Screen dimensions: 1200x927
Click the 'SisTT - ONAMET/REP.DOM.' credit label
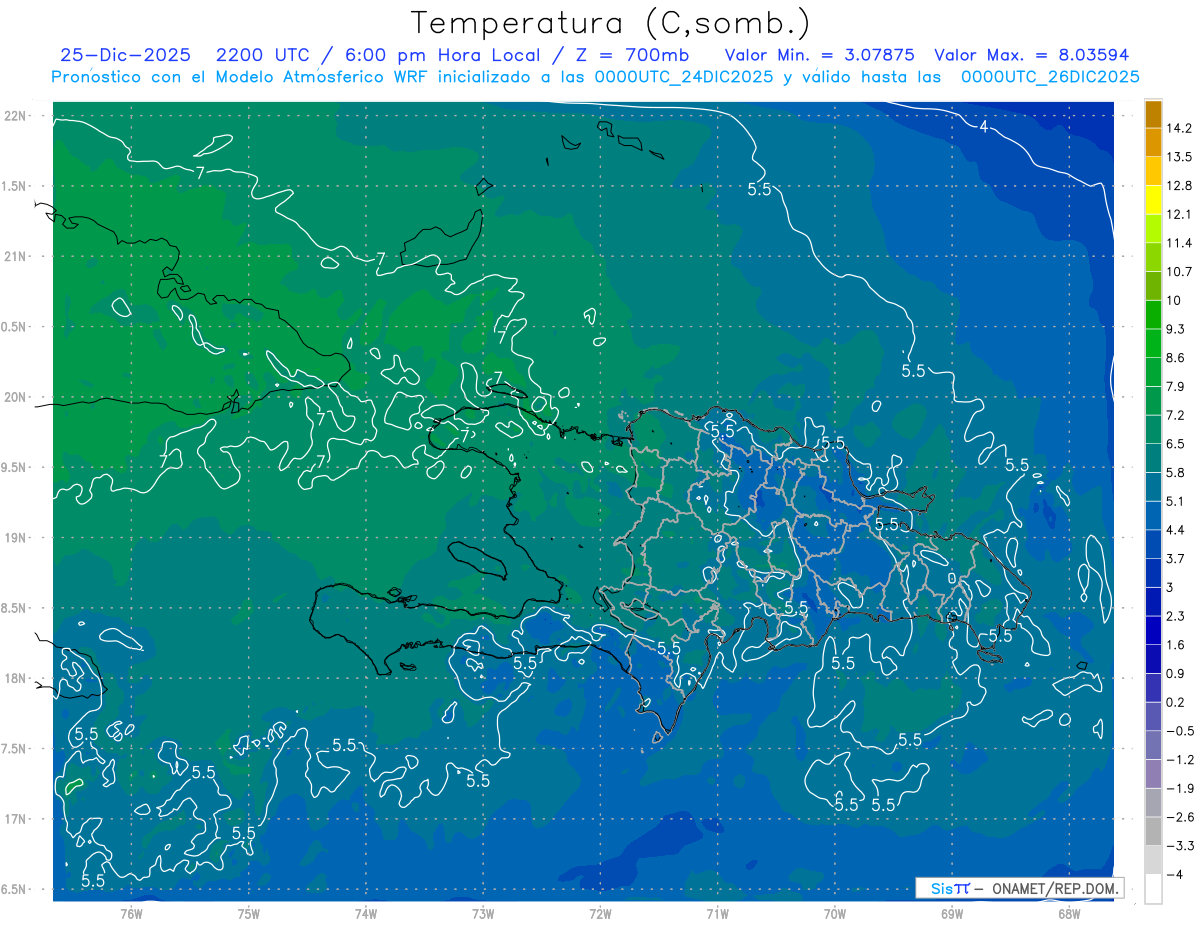pos(1019,888)
